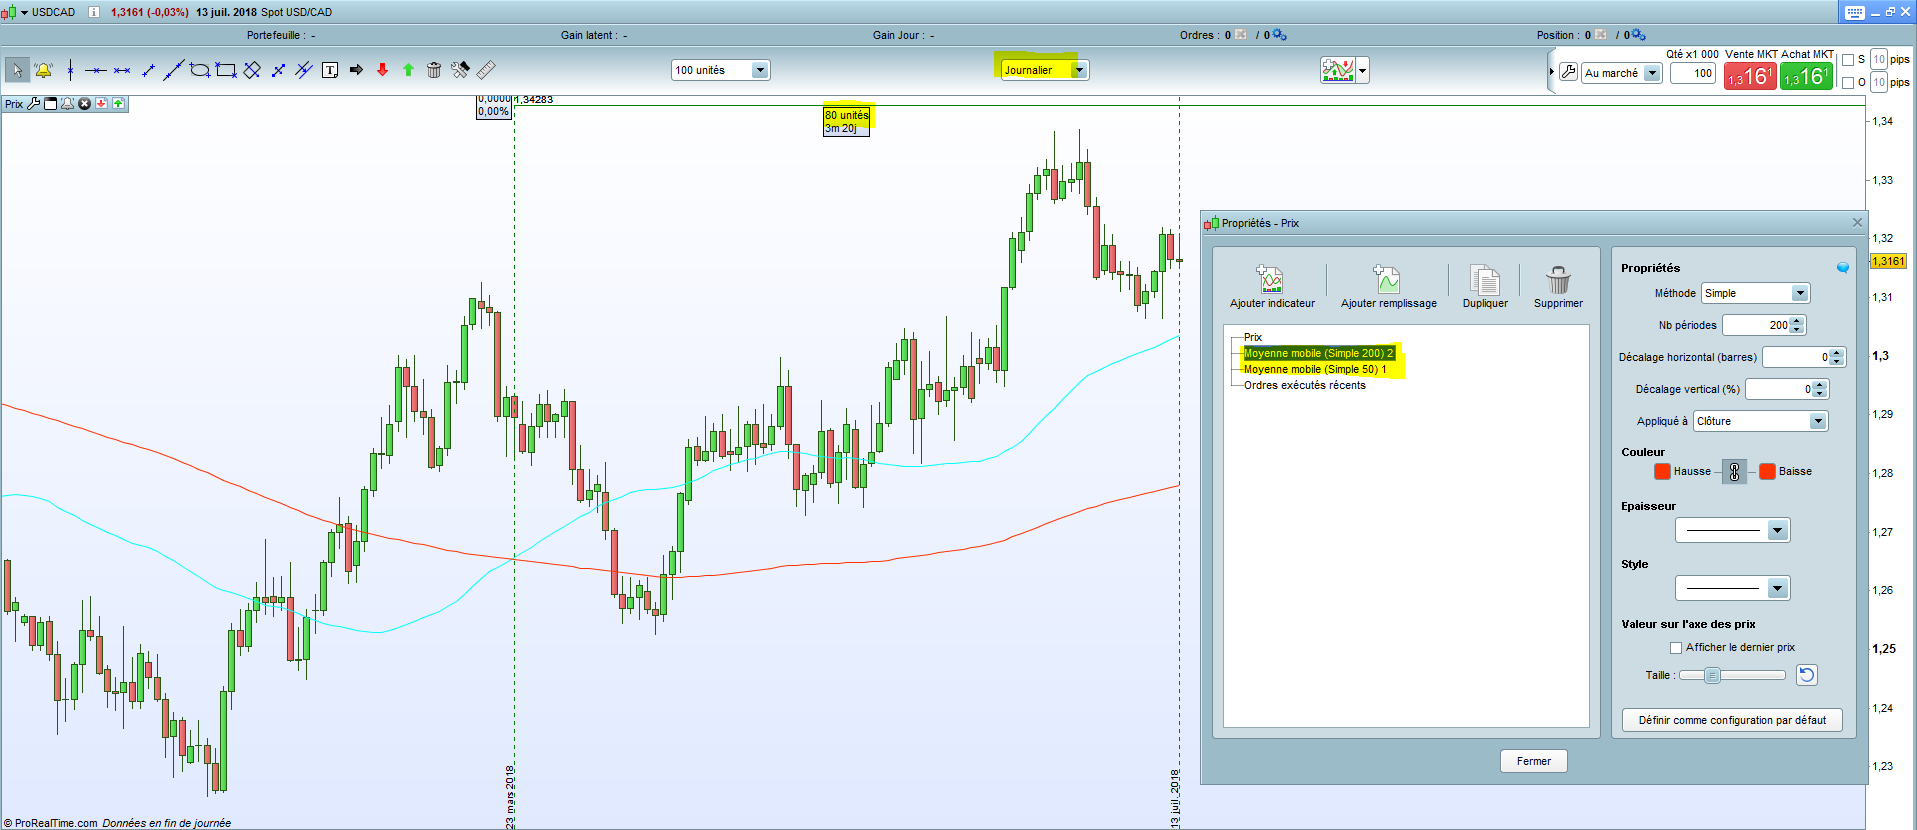Click the red Vente MKT sell button
1917x830 pixels.
click(x=1750, y=76)
